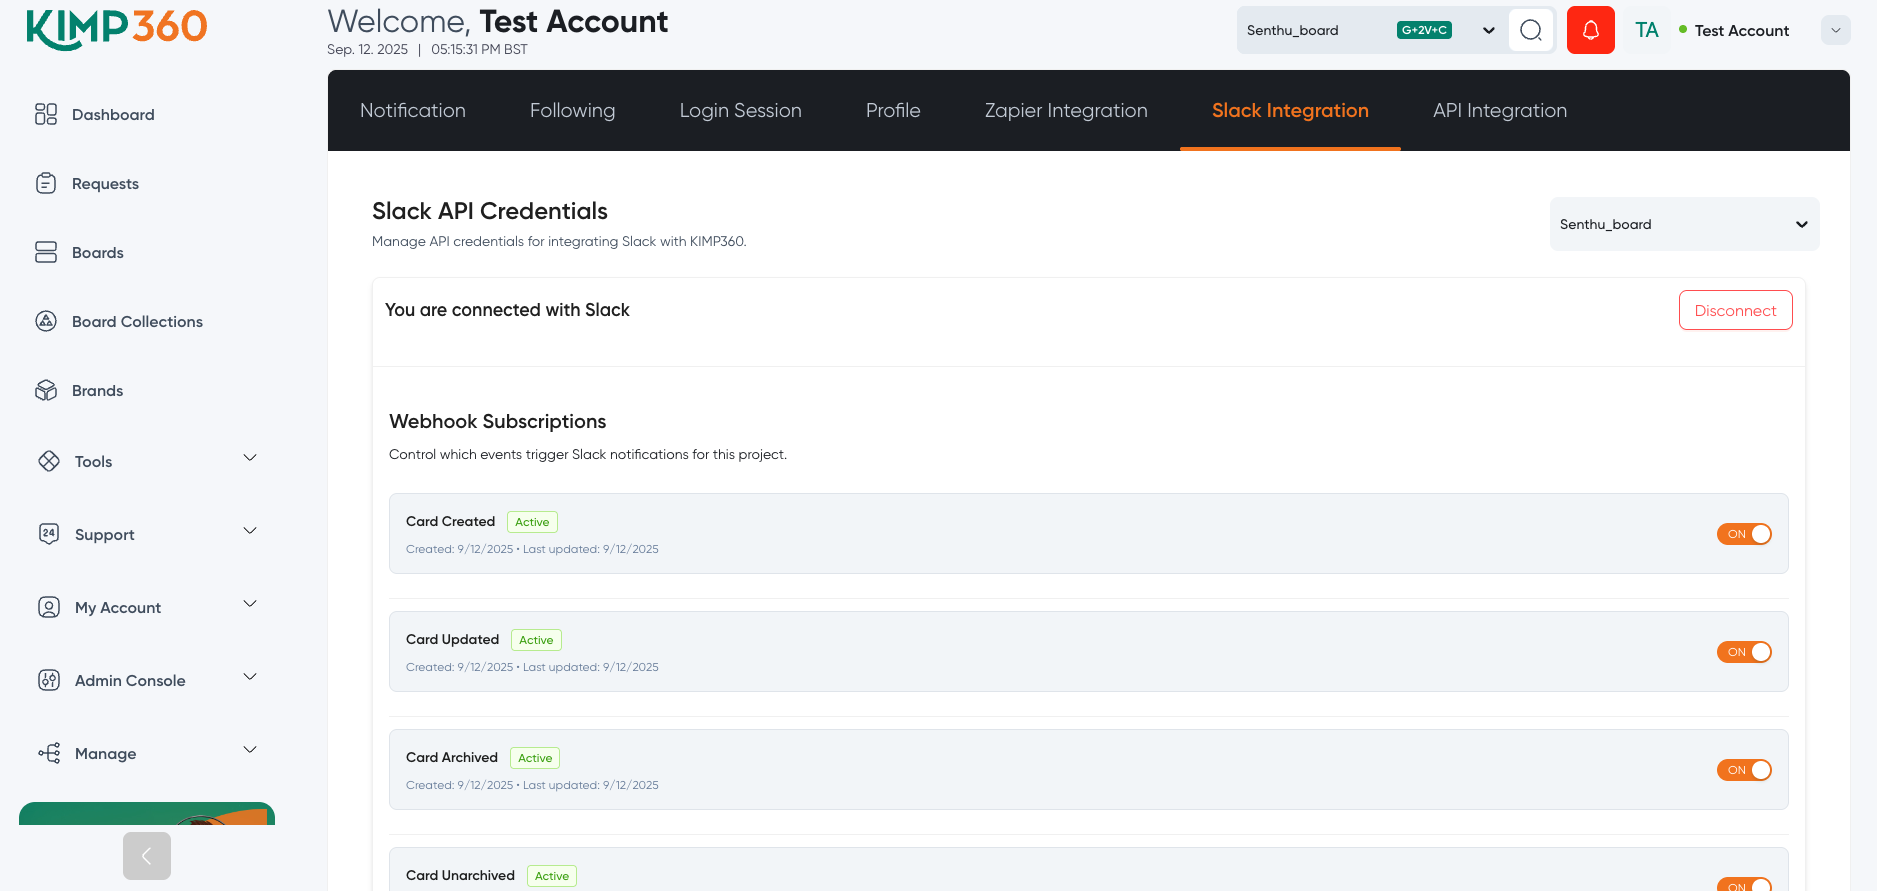1877x891 pixels.
Task: Open the Boards menu link
Action: click(98, 252)
